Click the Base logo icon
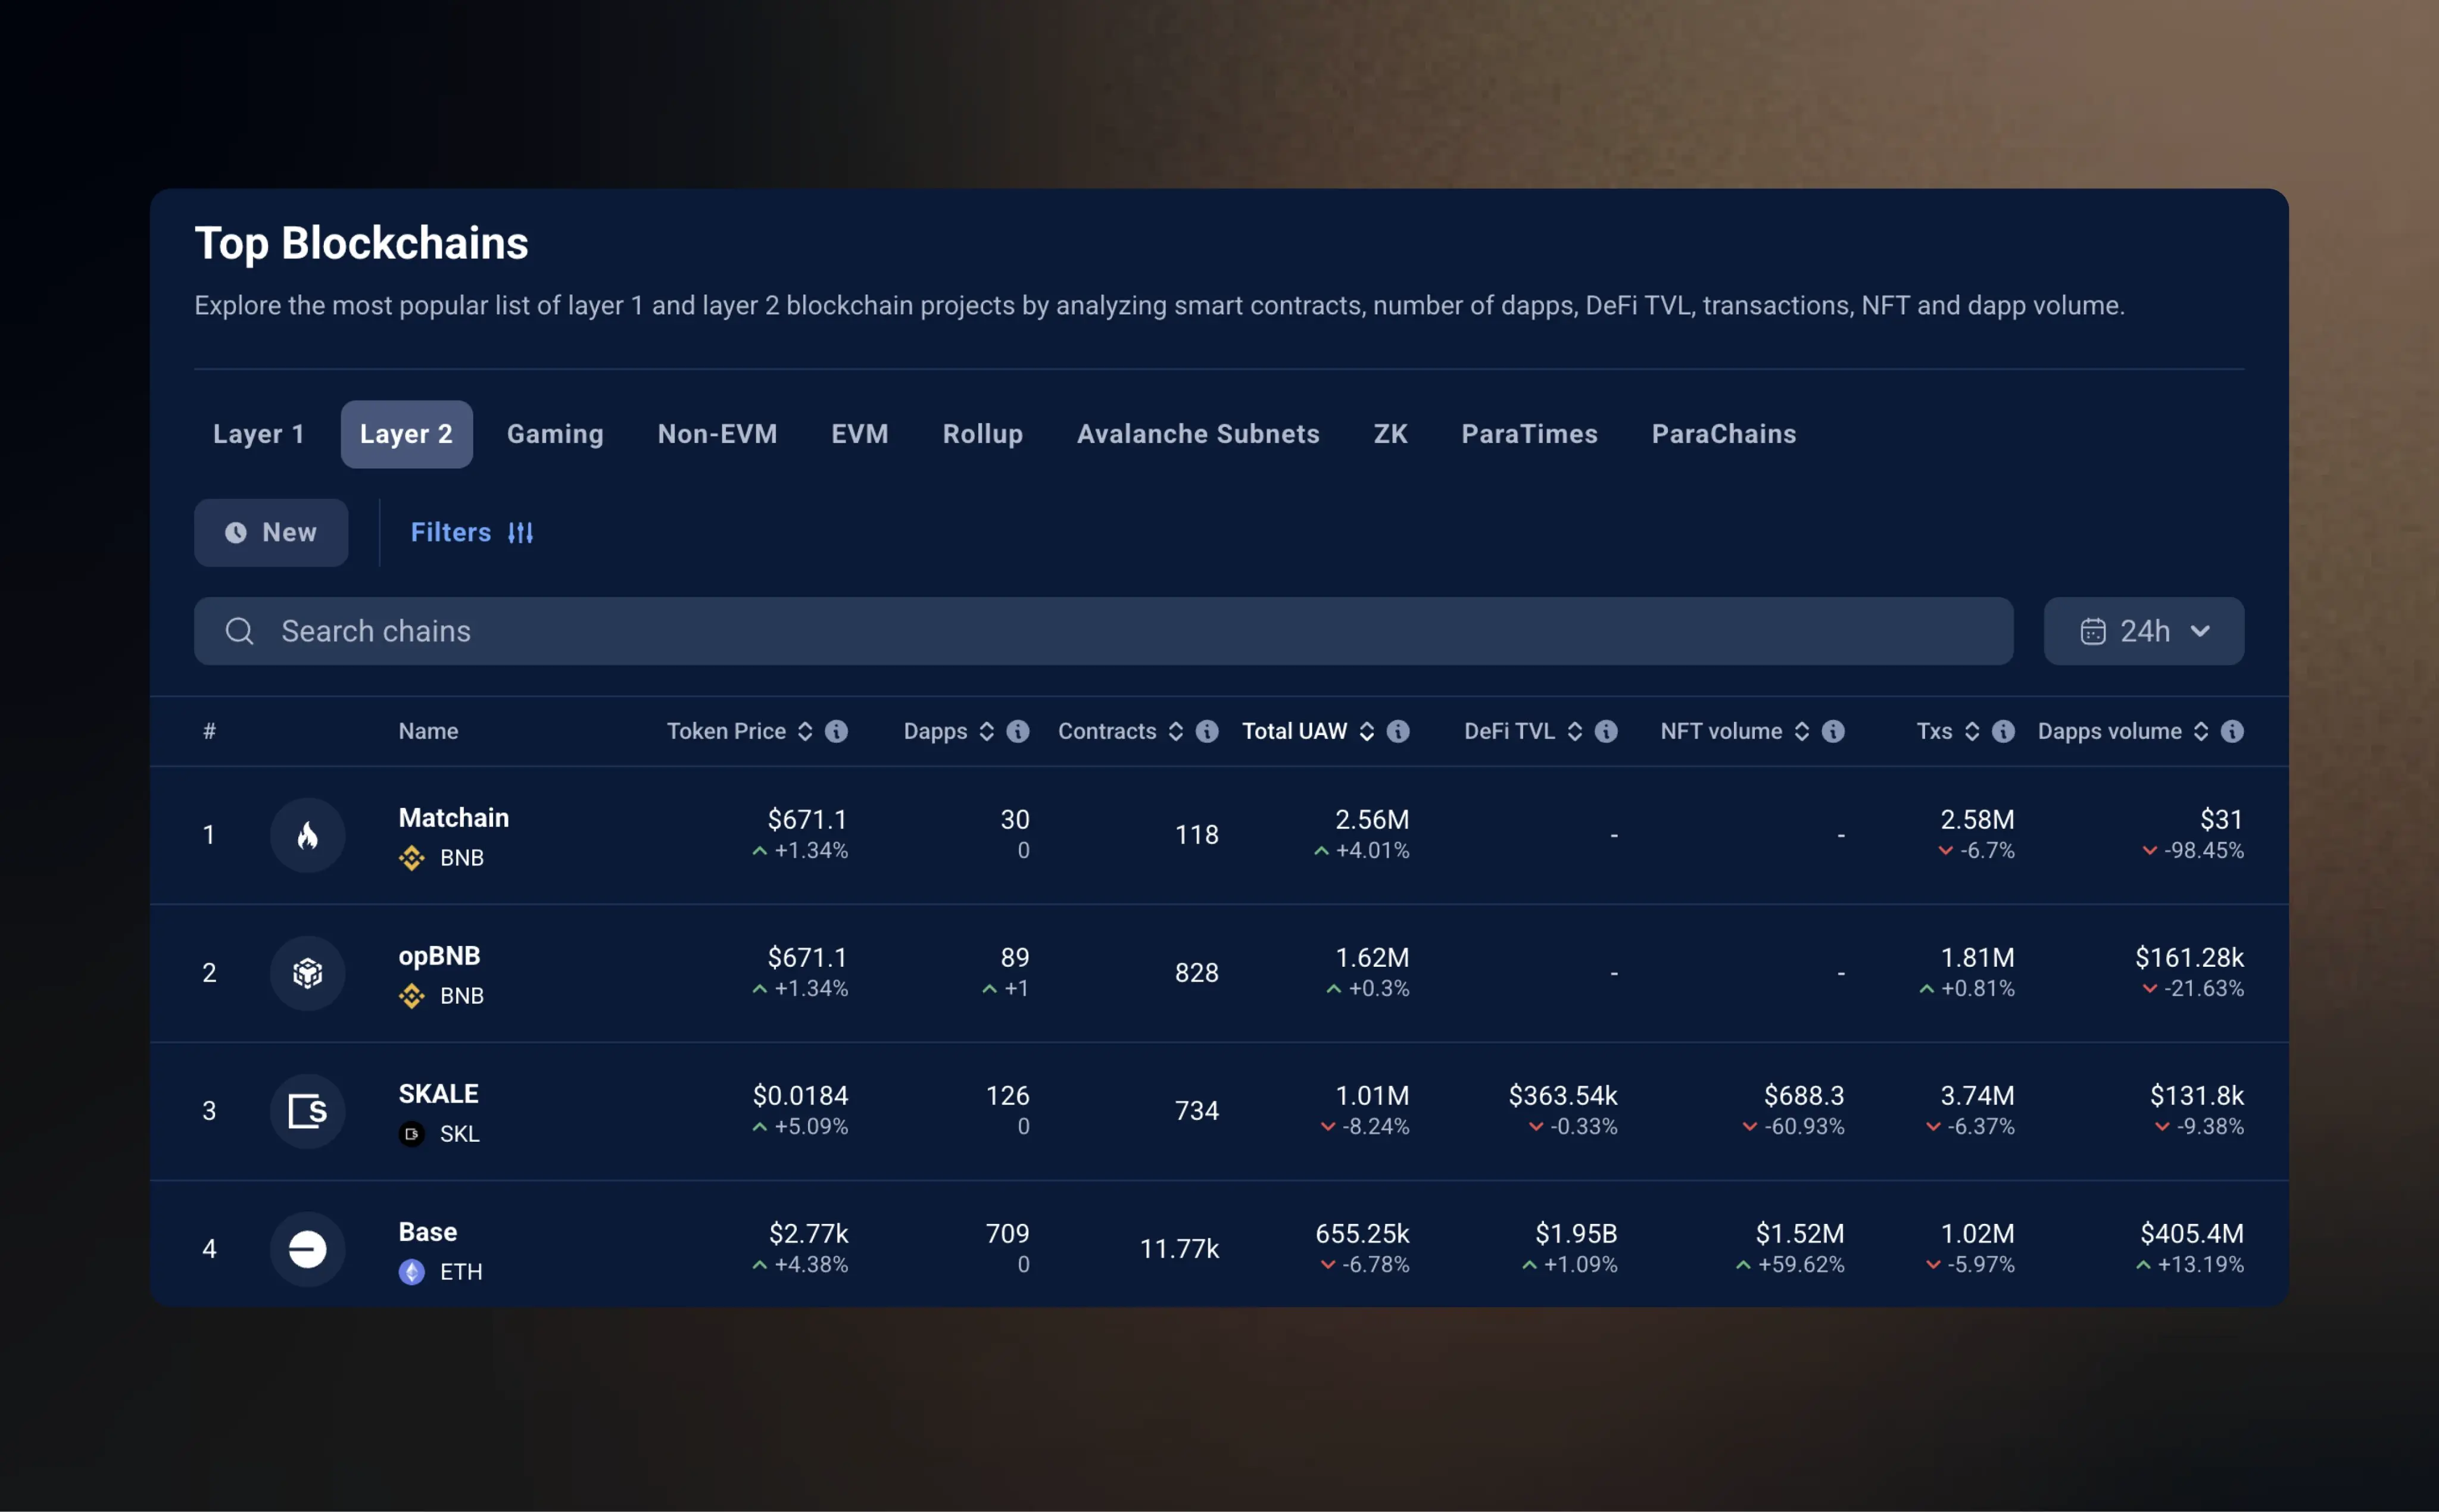 pyautogui.click(x=308, y=1249)
